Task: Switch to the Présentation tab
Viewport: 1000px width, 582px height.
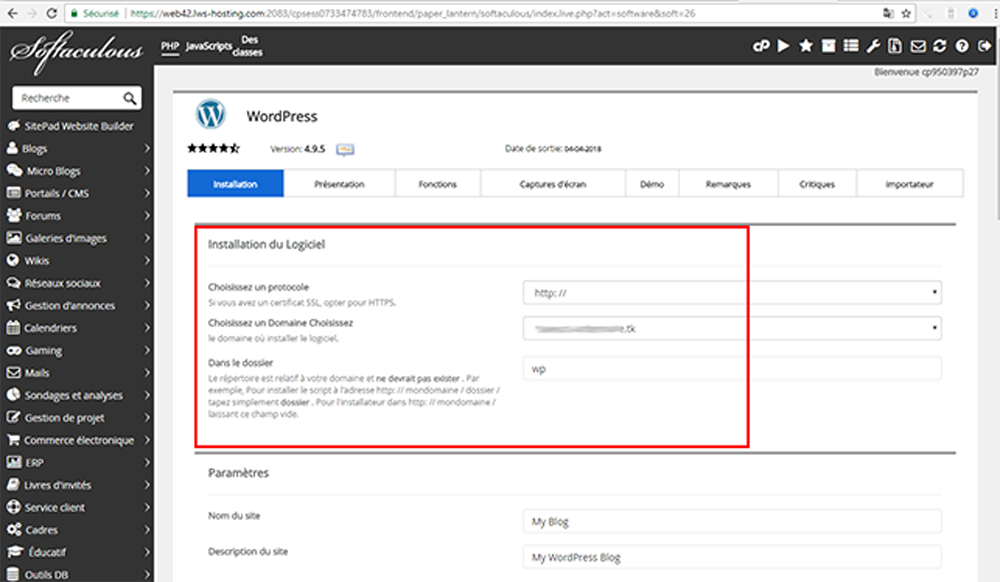Action: click(339, 184)
